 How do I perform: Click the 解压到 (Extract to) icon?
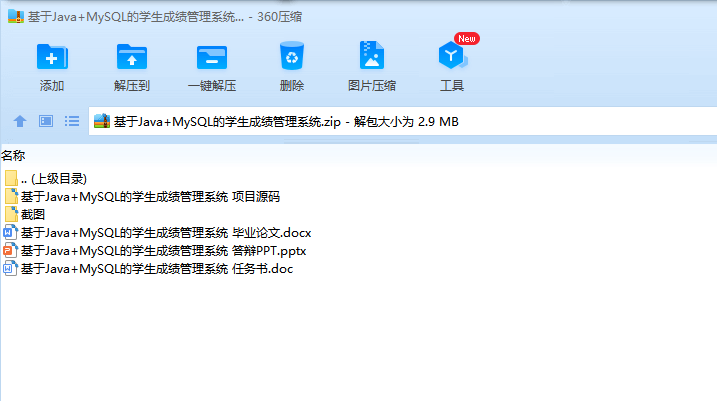[x=132, y=57]
